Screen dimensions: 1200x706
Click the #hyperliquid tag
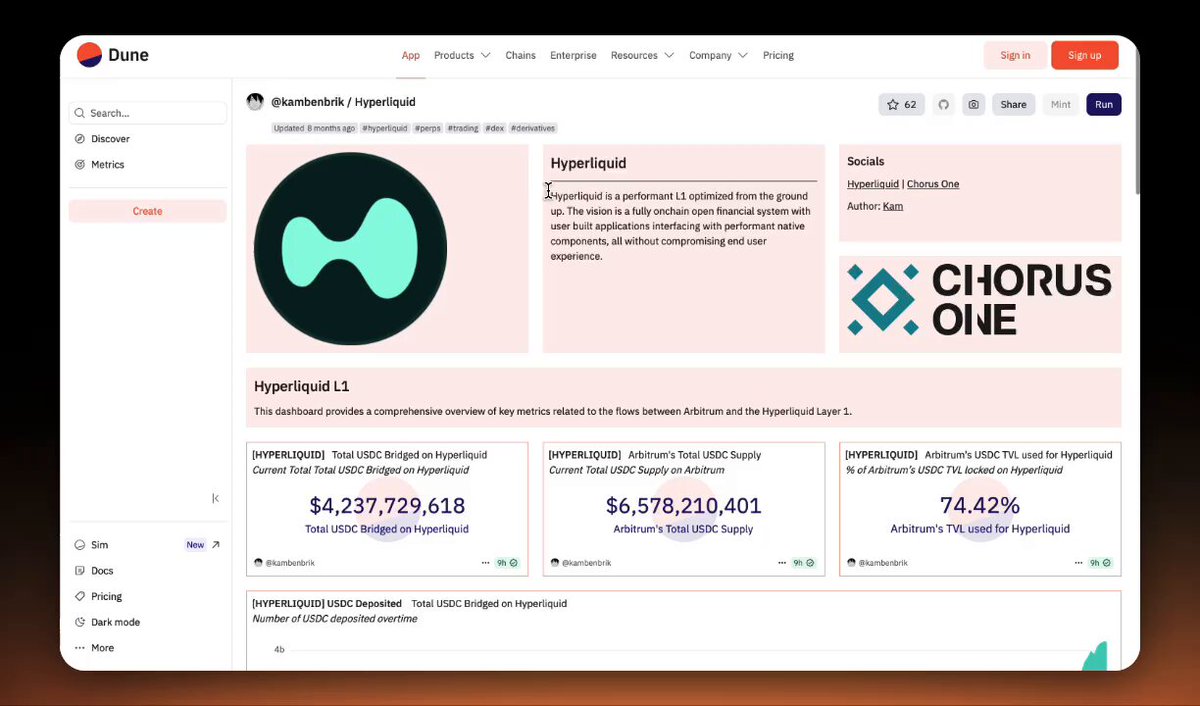click(385, 128)
